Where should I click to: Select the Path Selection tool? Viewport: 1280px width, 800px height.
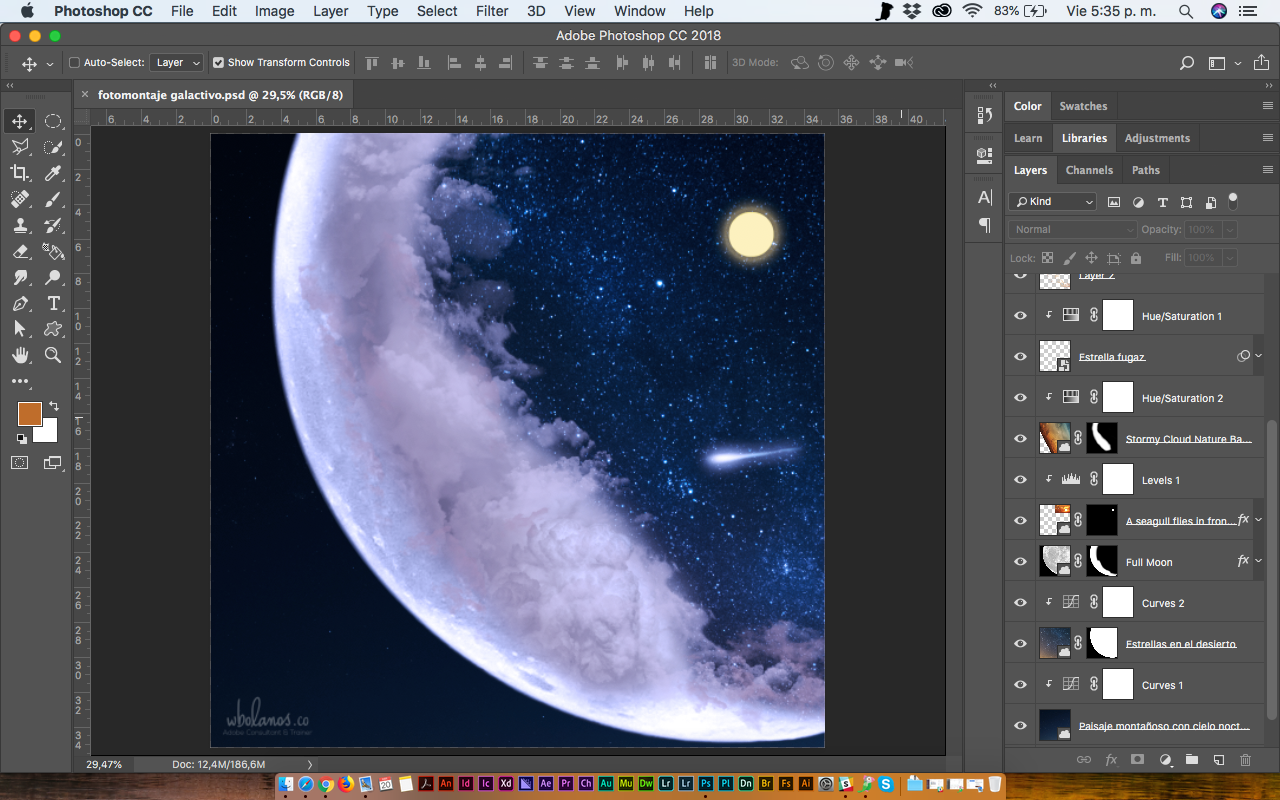[20, 329]
